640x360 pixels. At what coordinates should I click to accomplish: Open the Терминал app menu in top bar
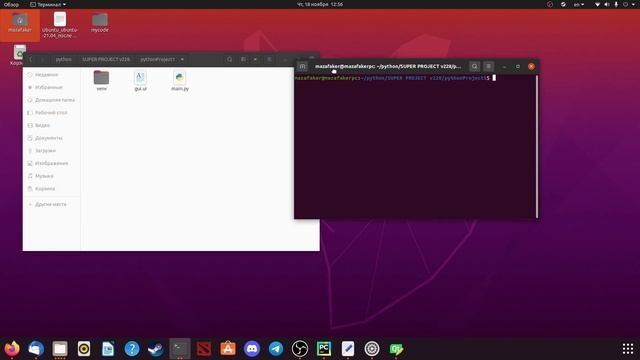[48, 4]
